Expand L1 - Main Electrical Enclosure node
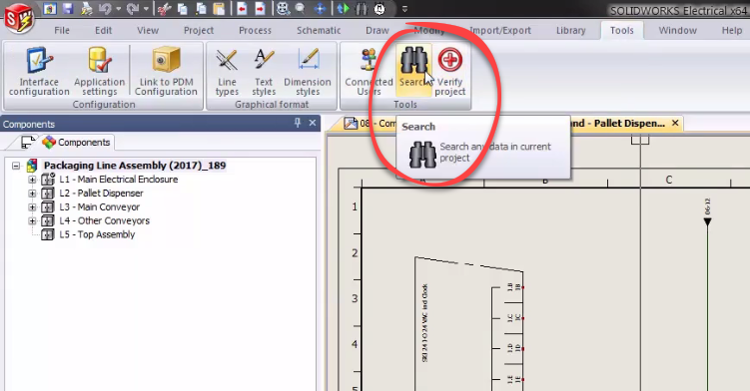Image resolution: width=750 pixels, height=391 pixels. 32,179
